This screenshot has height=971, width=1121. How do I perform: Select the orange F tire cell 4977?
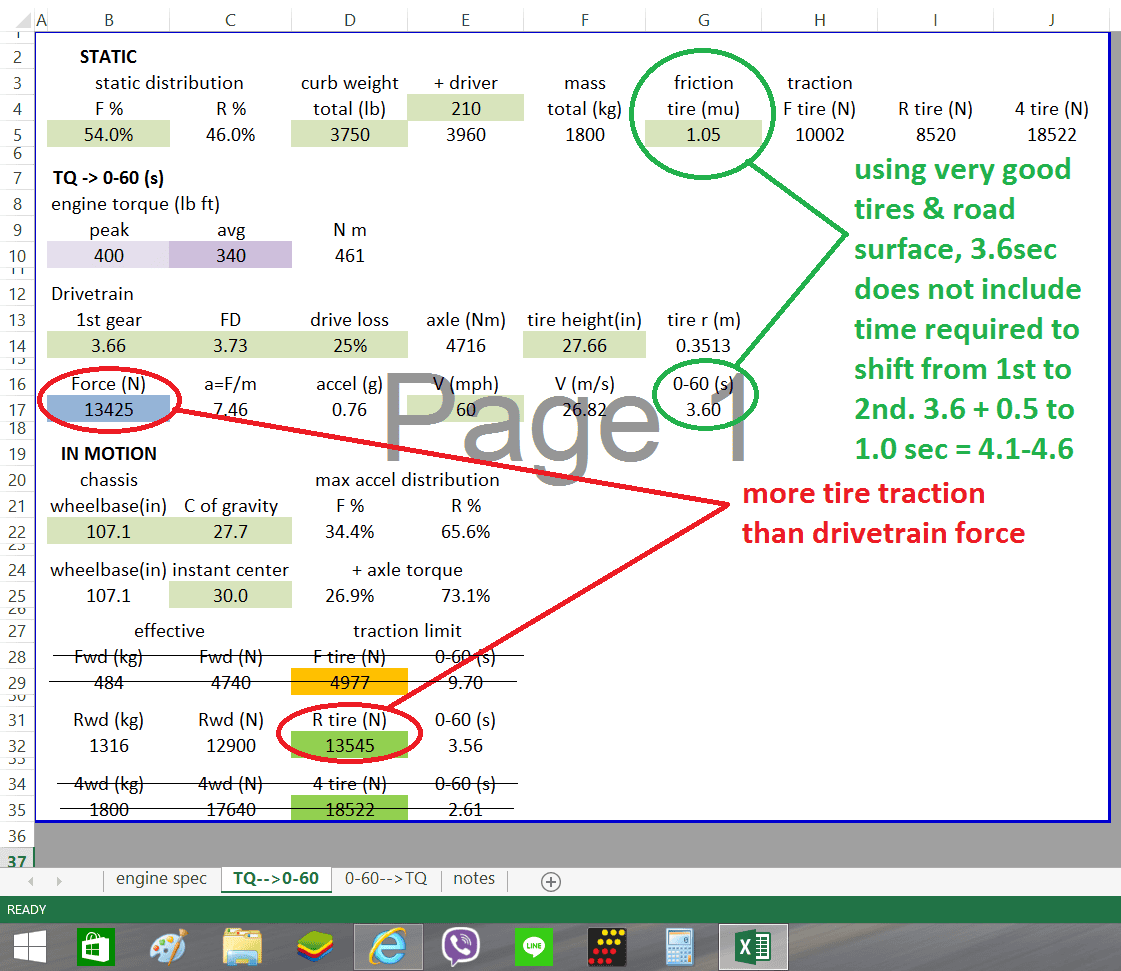point(350,682)
